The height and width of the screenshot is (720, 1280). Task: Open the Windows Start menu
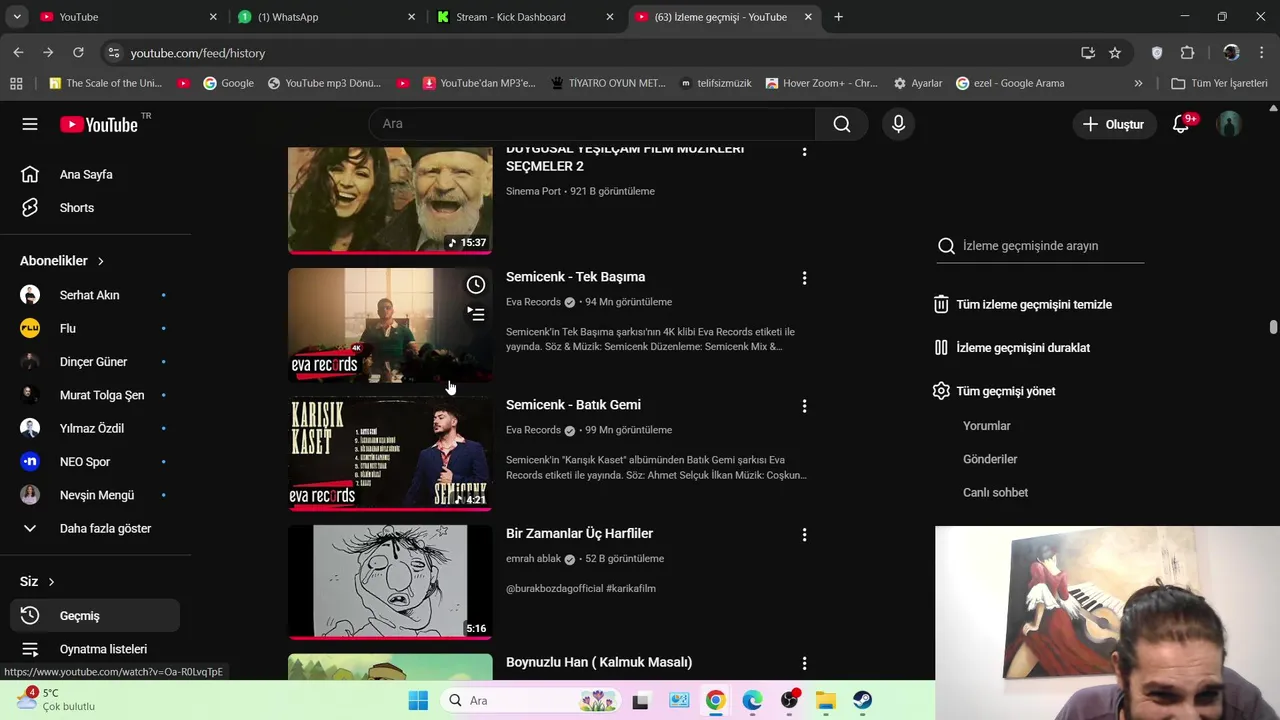(418, 700)
